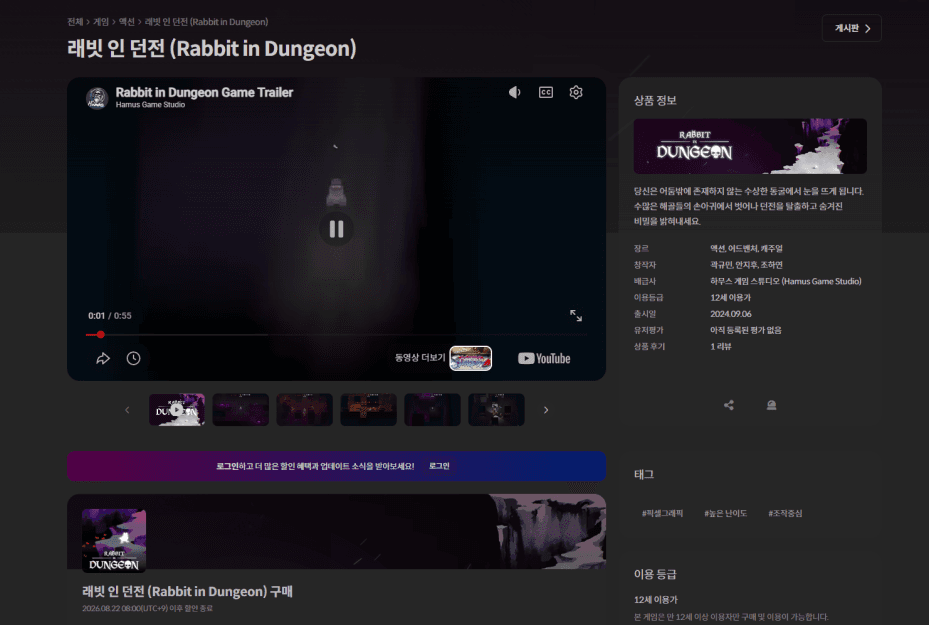
Task: Click the Rabbit in Dungeon Game Trailer title
Action: pos(204,92)
